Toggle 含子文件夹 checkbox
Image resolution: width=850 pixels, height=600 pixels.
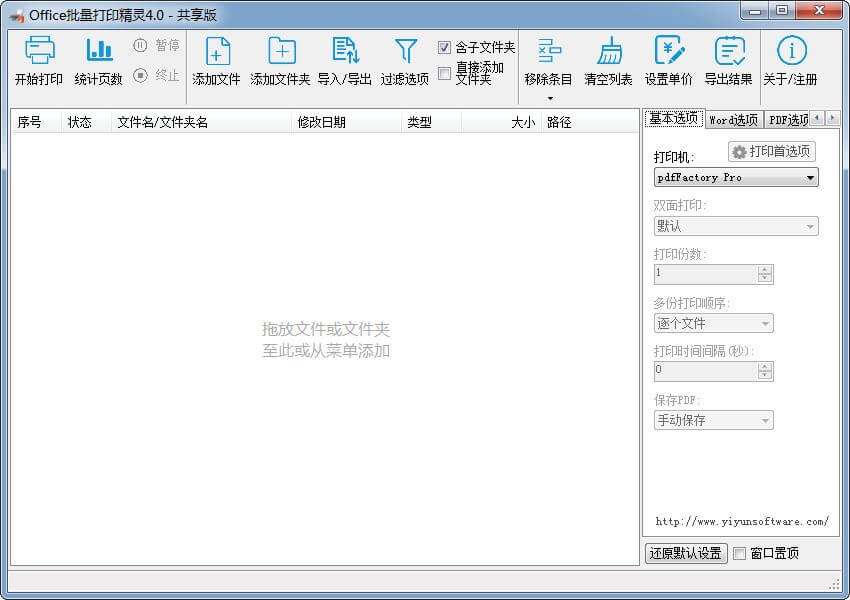444,48
